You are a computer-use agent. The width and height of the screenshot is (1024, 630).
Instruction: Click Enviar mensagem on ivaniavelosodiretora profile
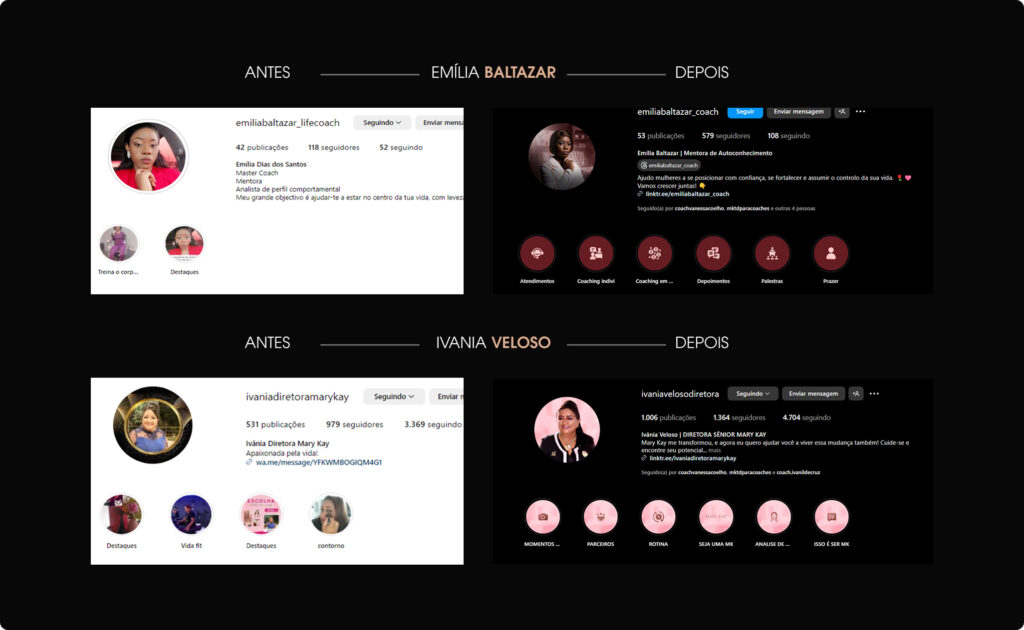pos(813,394)
